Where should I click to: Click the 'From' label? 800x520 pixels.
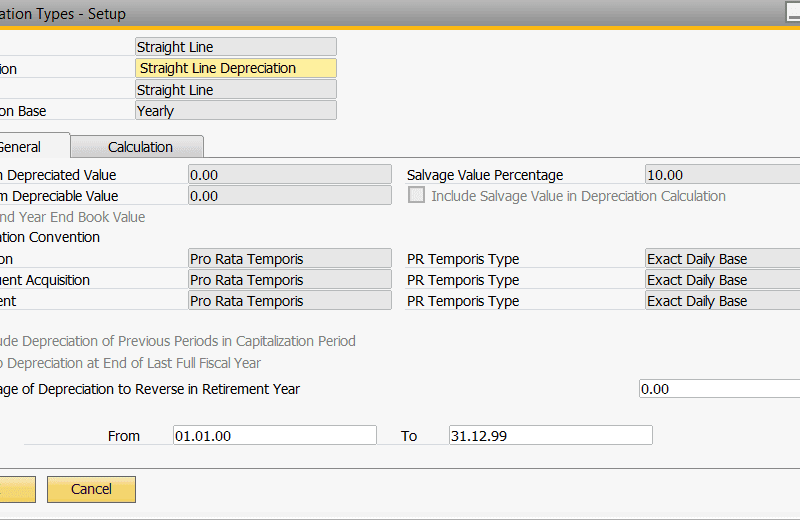pyautogui.click(x=123, y=436)
